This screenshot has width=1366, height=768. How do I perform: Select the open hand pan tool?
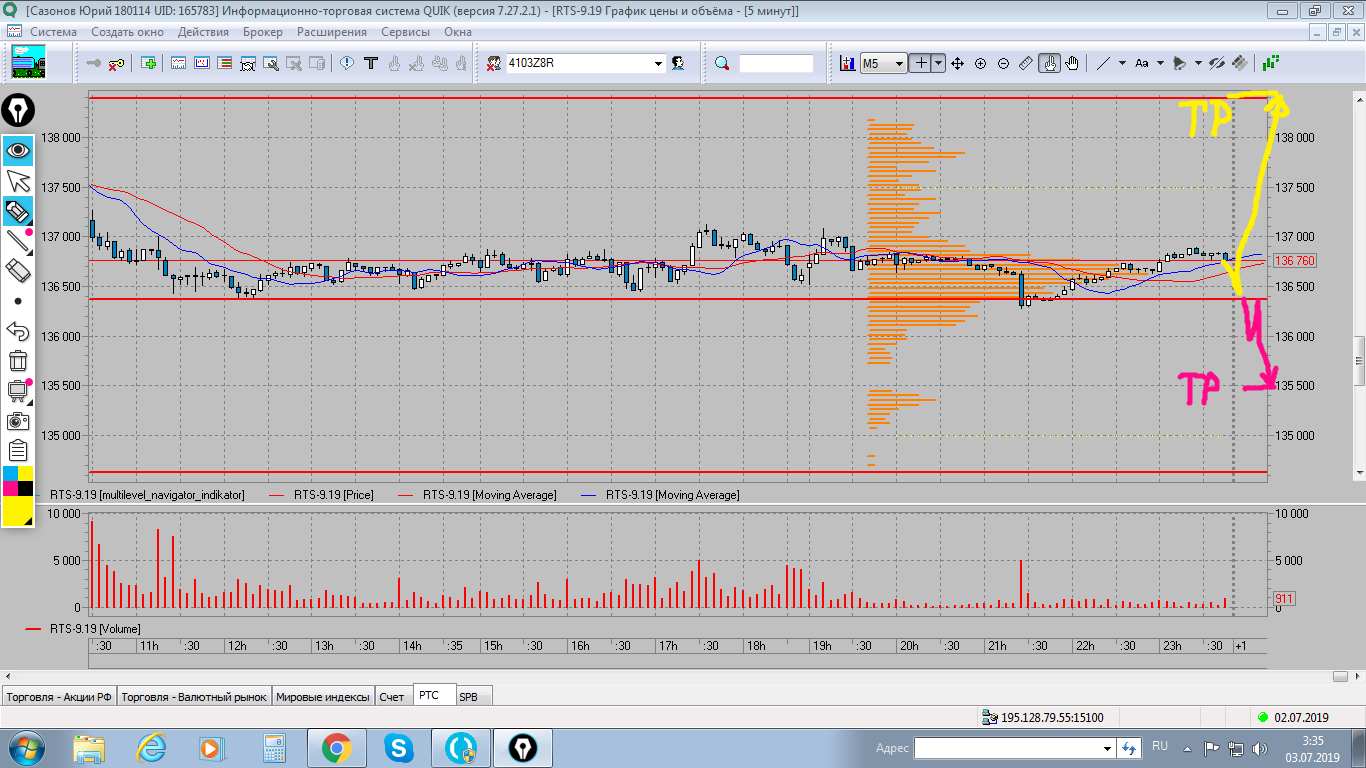click(1072, 63)
